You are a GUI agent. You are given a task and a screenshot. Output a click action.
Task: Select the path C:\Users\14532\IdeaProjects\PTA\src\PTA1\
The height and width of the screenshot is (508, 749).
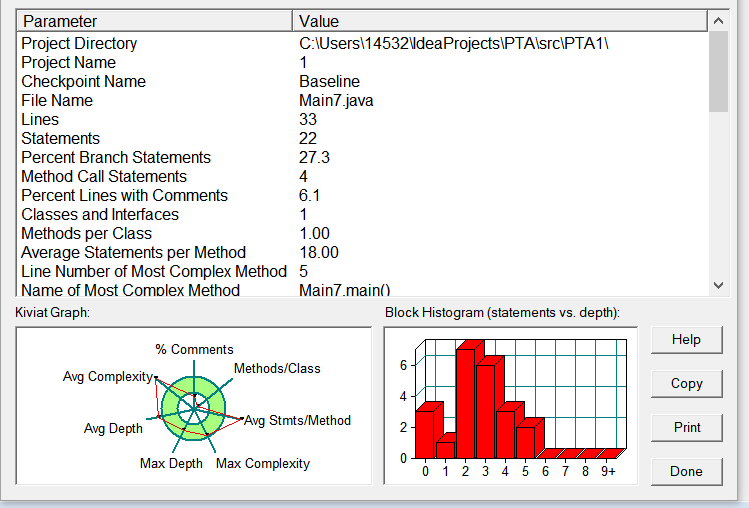click(454, 43)
